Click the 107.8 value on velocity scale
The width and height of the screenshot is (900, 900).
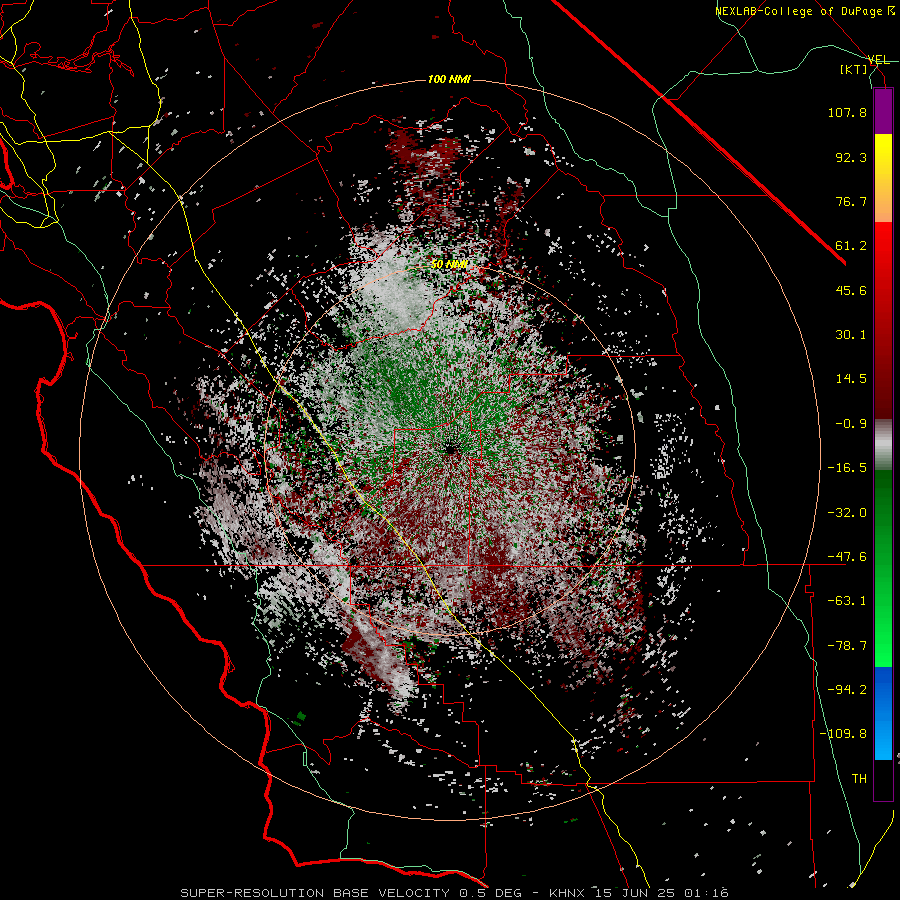pos(847,112)
